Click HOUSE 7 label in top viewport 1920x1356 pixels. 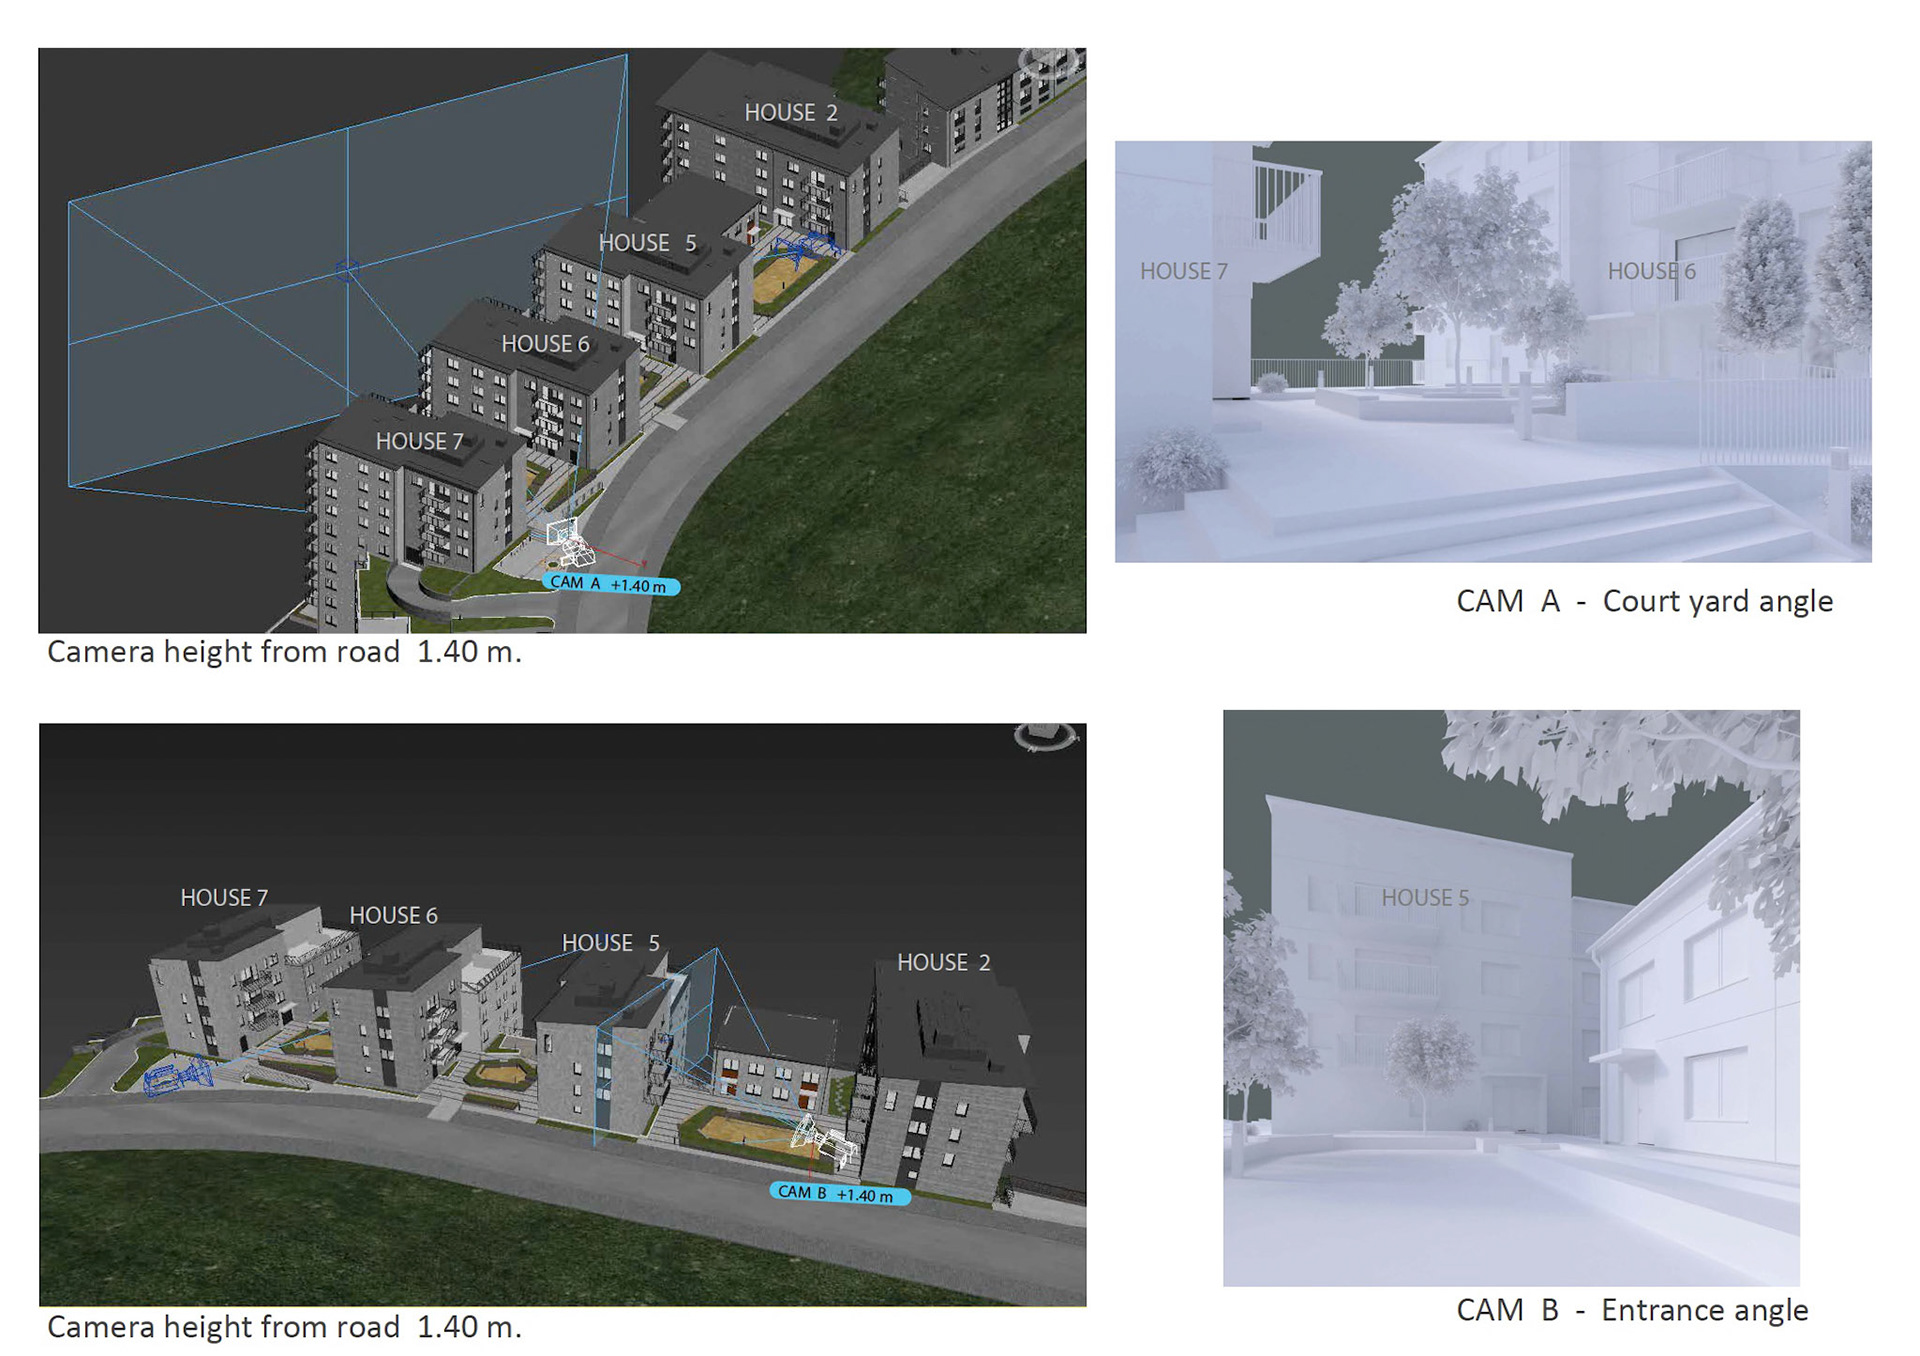click(x=419, y=441)
